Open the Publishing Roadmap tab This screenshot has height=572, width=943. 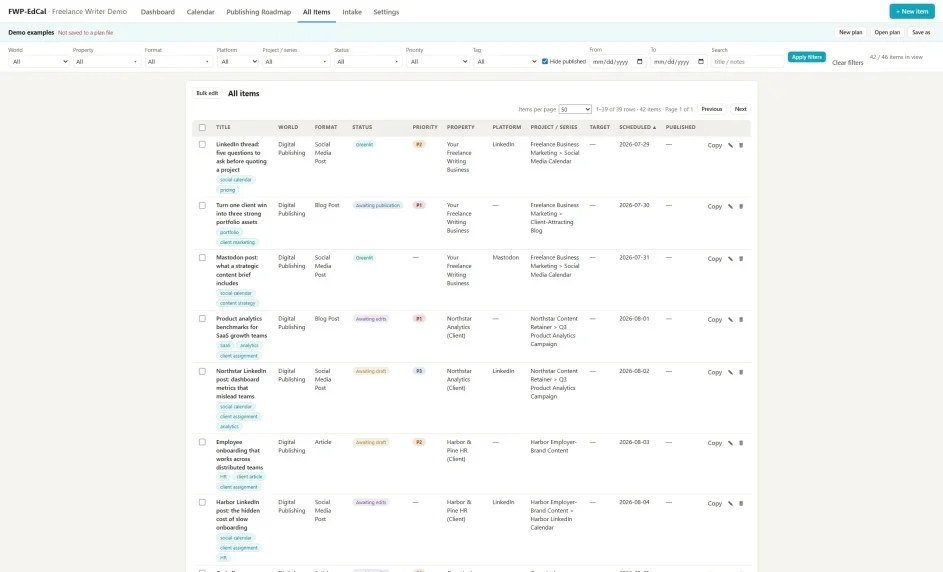[x=259, y=12]
